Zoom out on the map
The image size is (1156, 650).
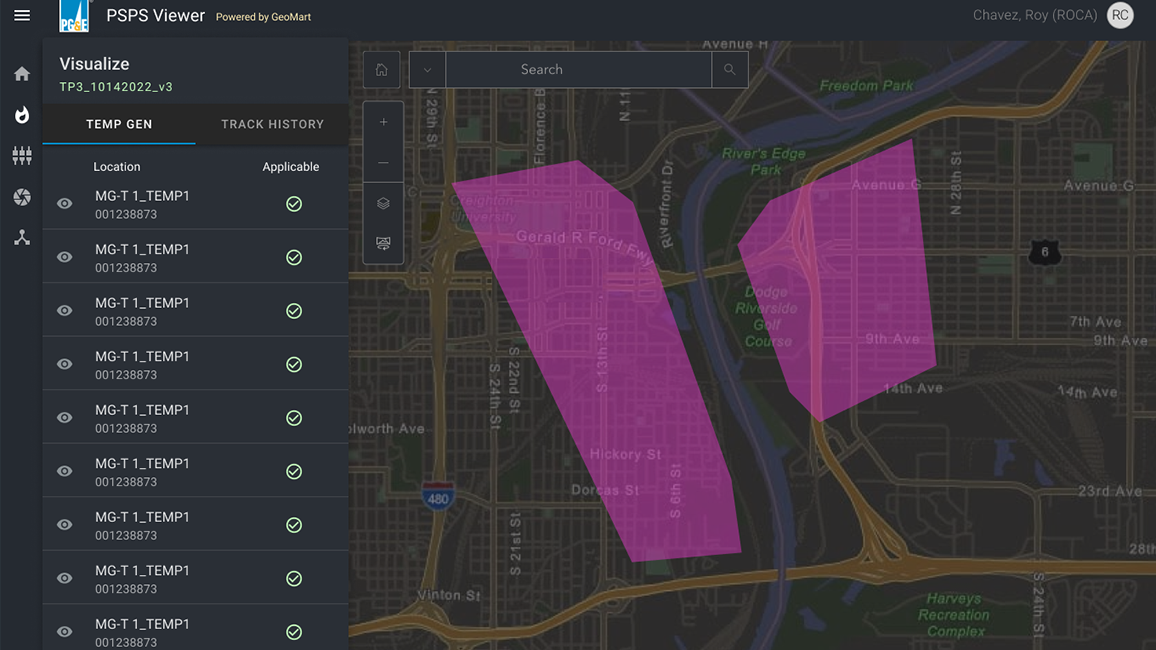[x=383, y=162]
